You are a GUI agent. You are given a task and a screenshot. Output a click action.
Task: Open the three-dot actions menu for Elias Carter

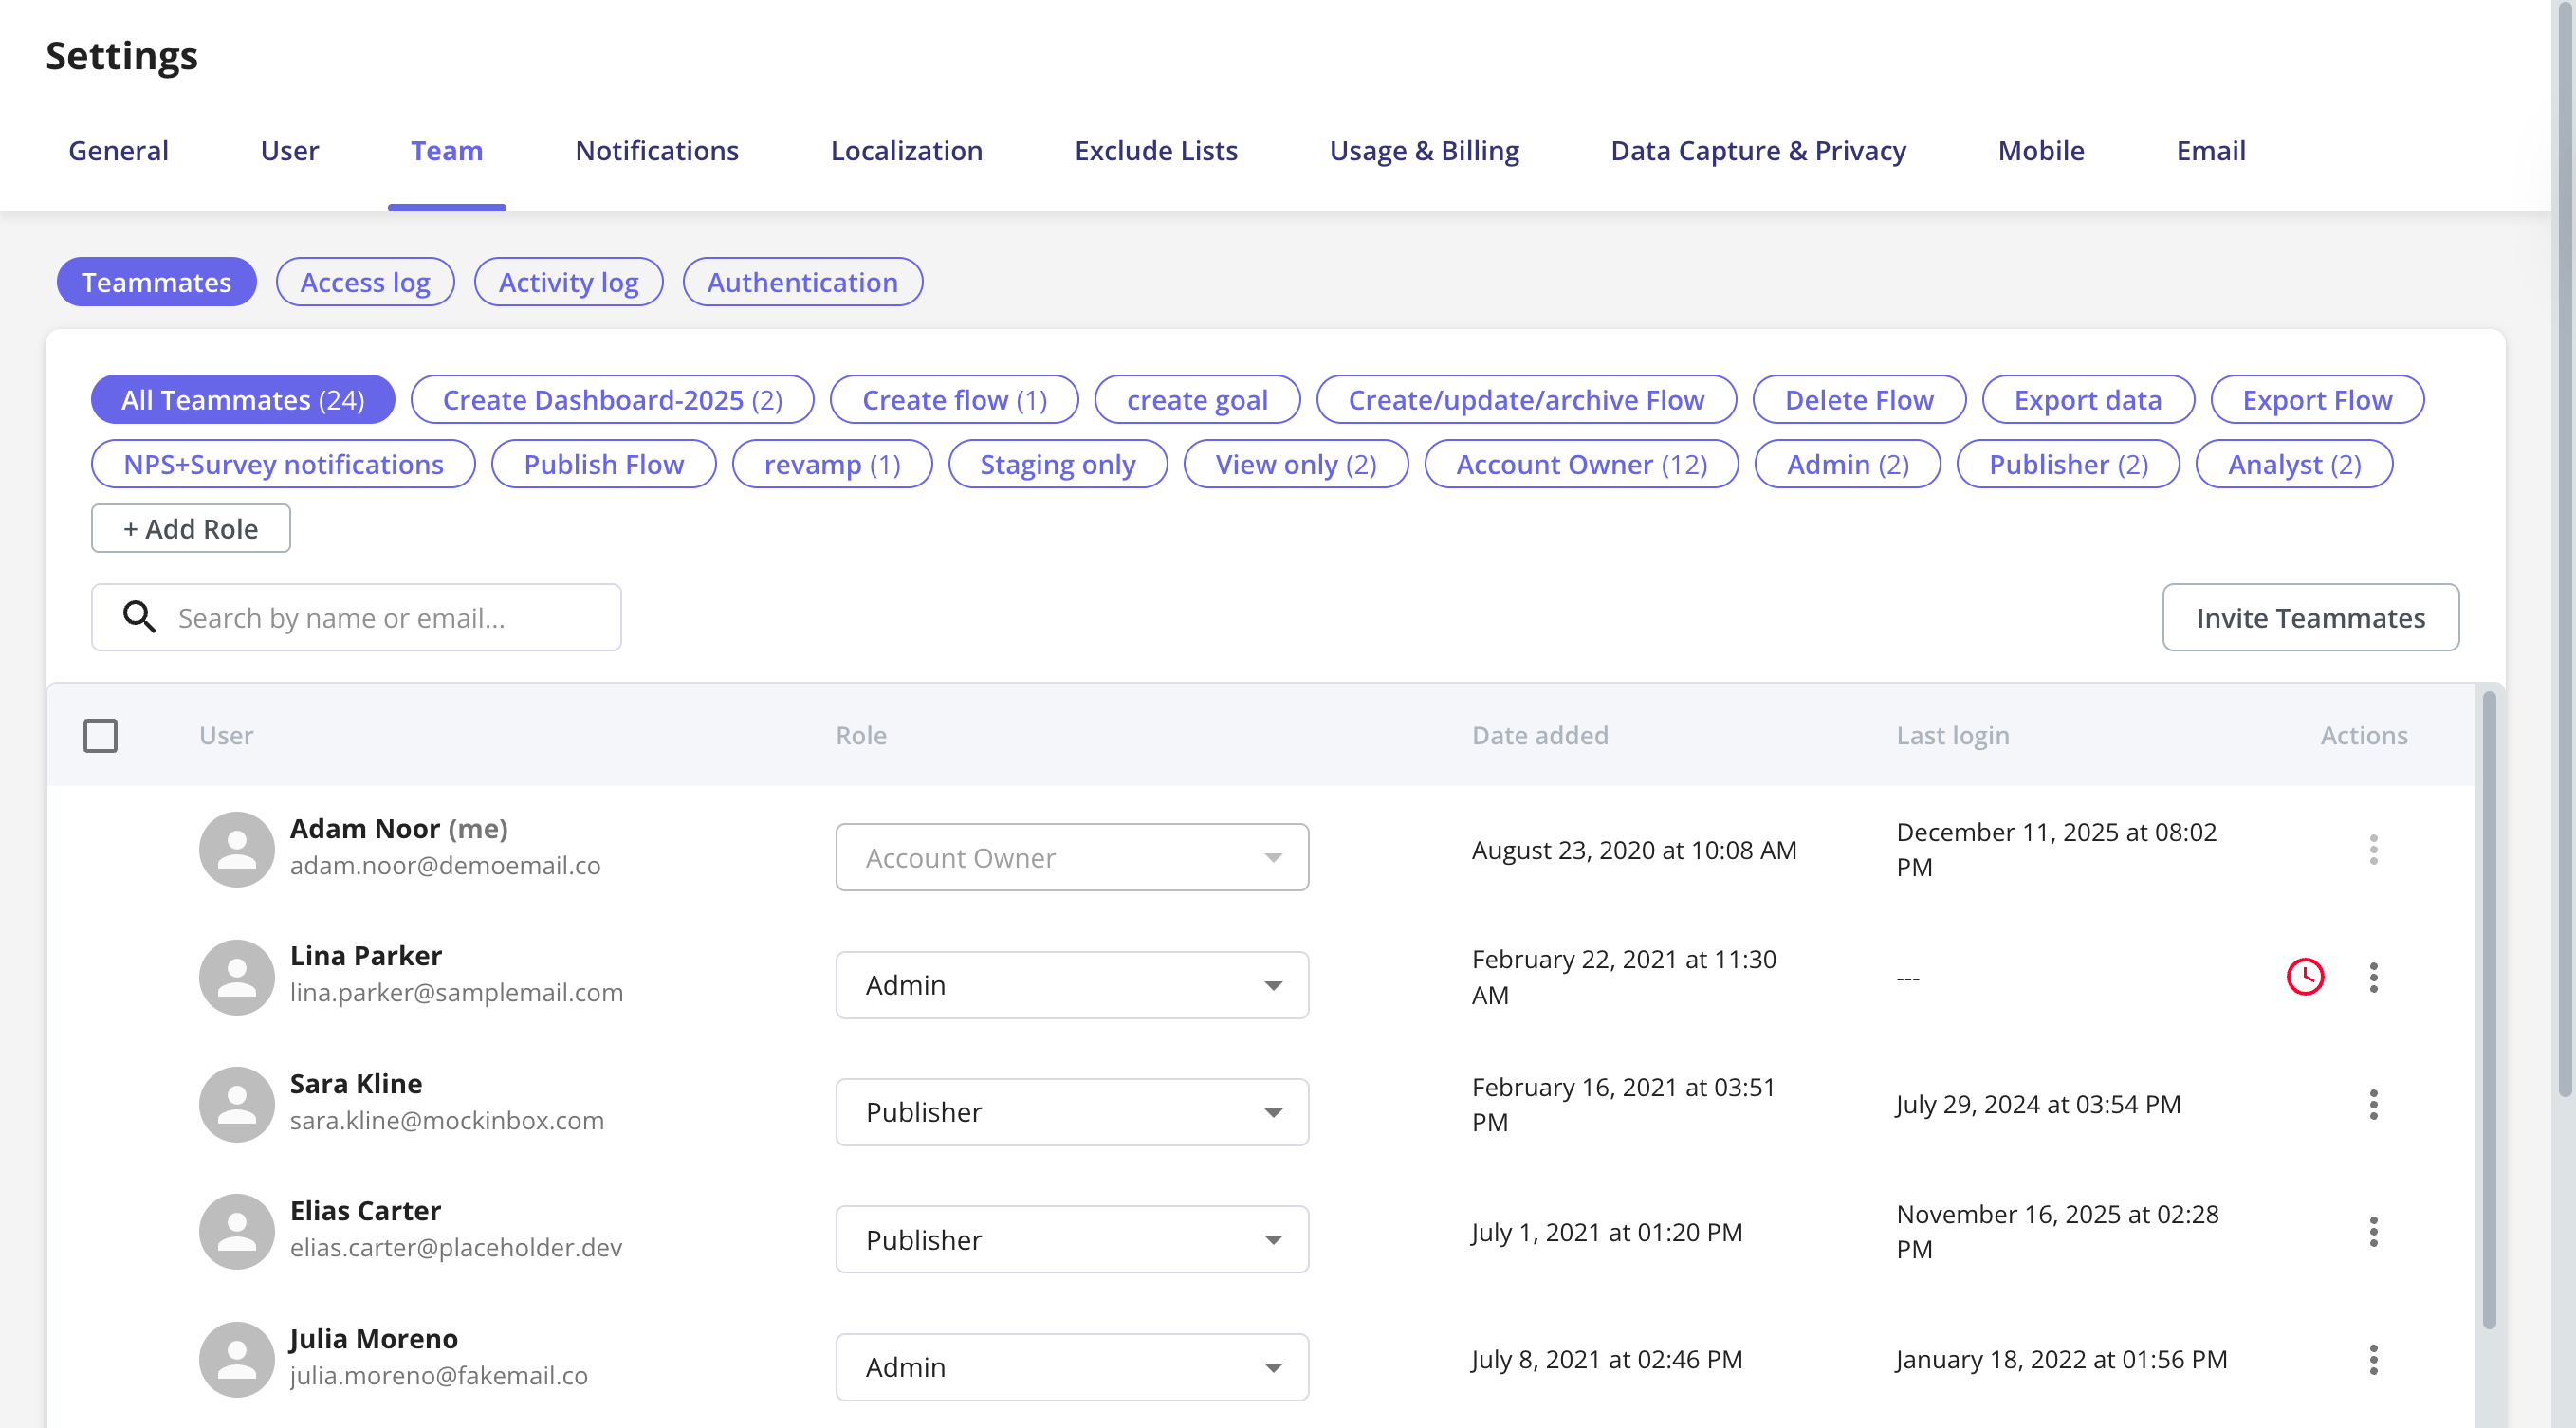click(2373, 1232)
